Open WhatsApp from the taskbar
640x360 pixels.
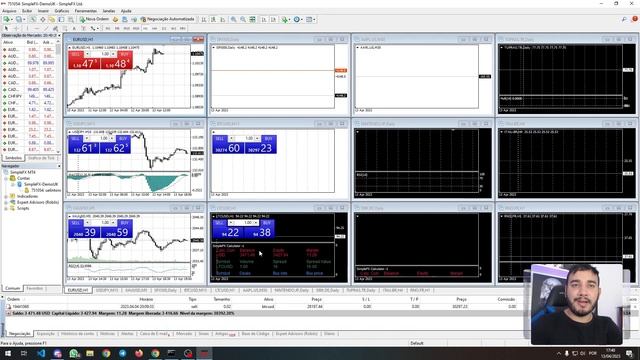click(x=74, y=353)
